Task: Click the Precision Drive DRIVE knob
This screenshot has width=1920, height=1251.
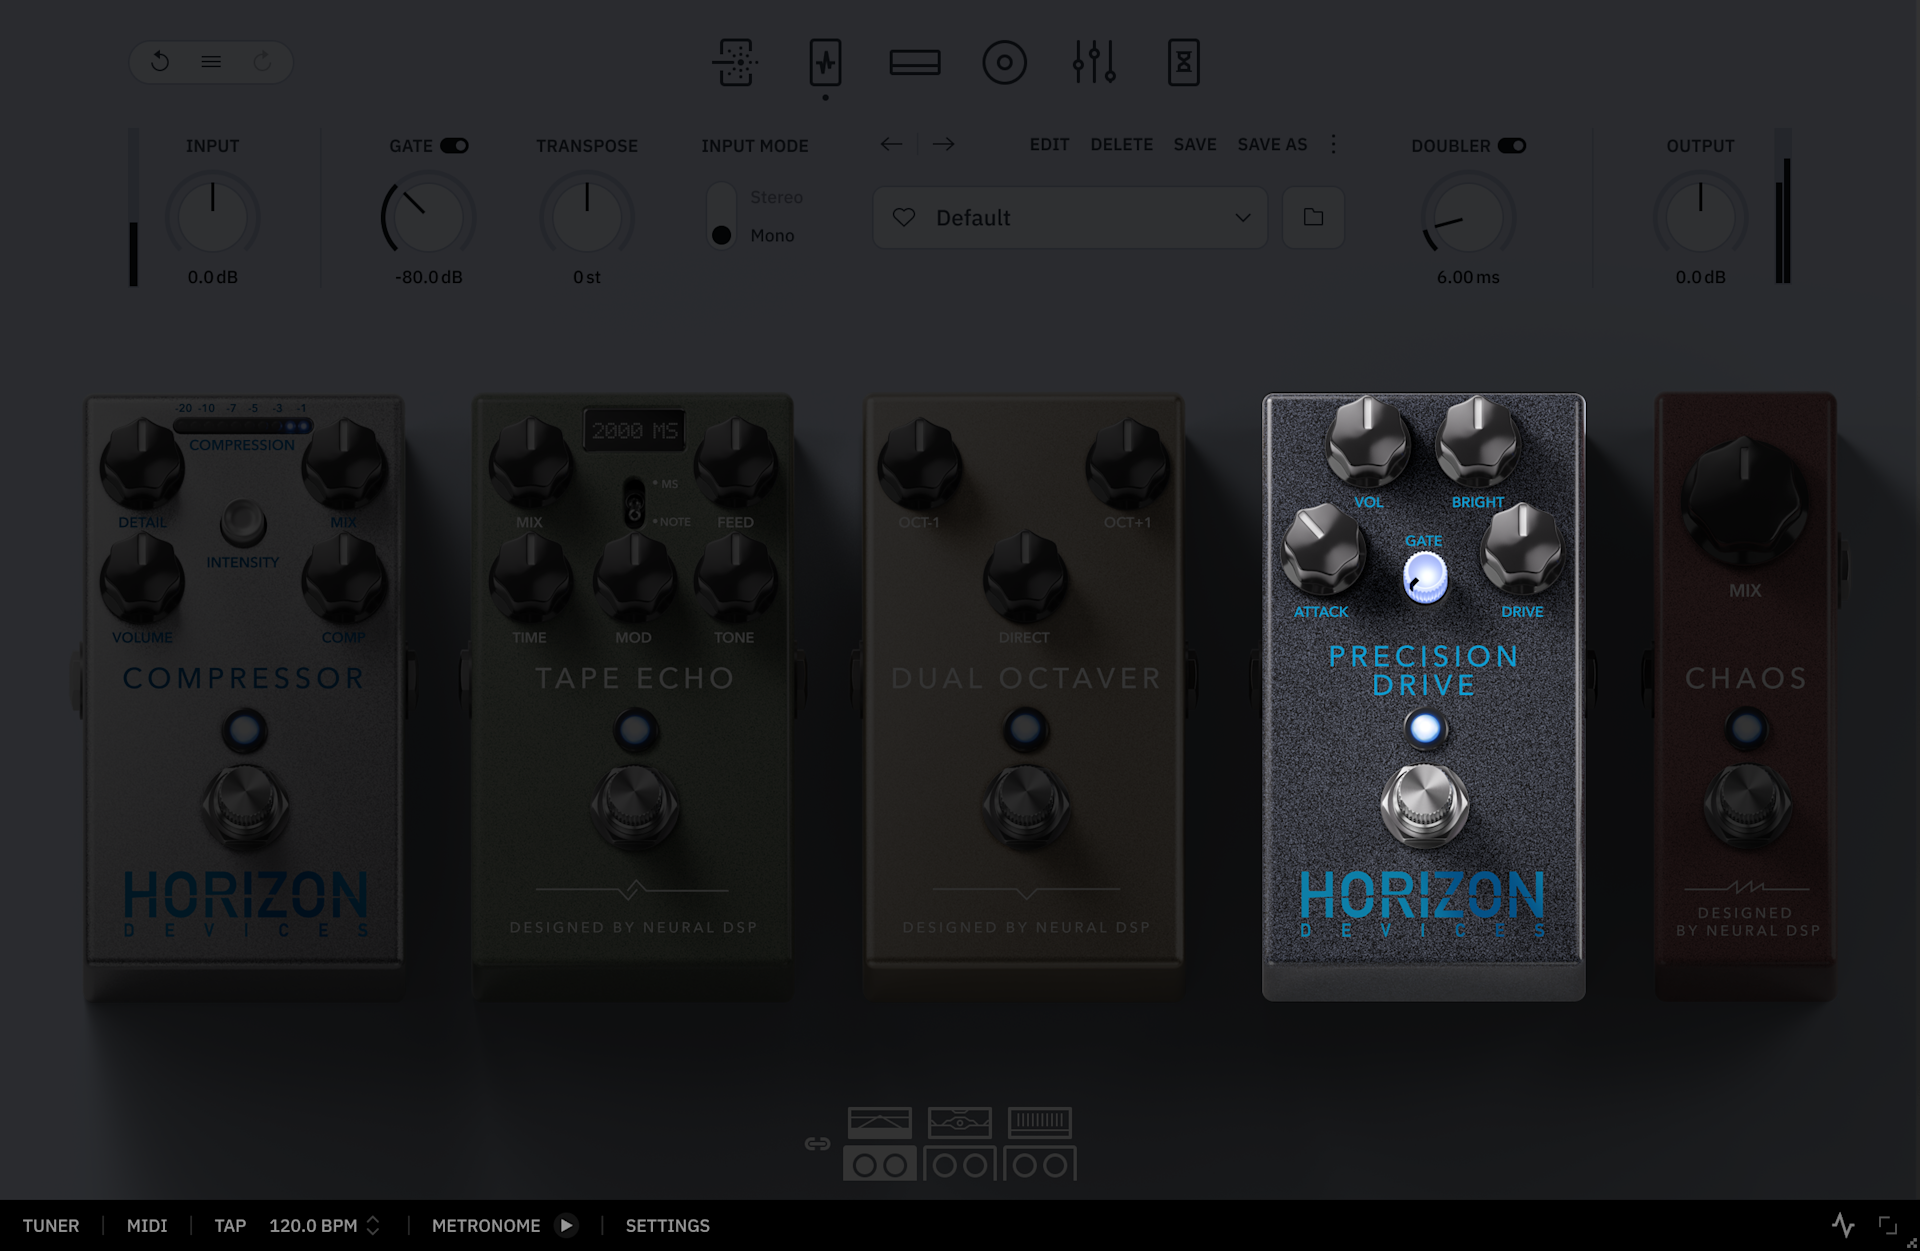Action: (1522, 550)
